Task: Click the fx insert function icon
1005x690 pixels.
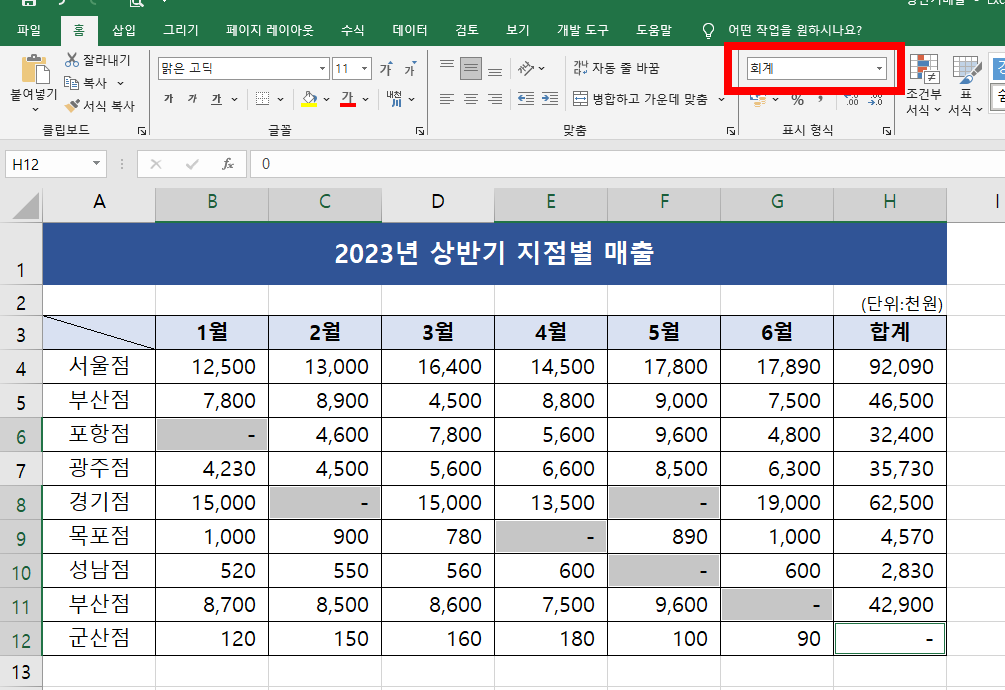Action: [228, 164]
